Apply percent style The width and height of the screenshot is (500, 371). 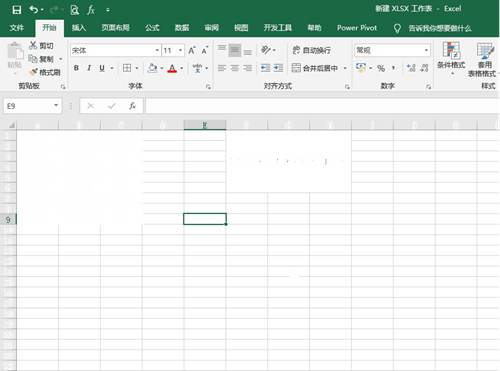381,68
